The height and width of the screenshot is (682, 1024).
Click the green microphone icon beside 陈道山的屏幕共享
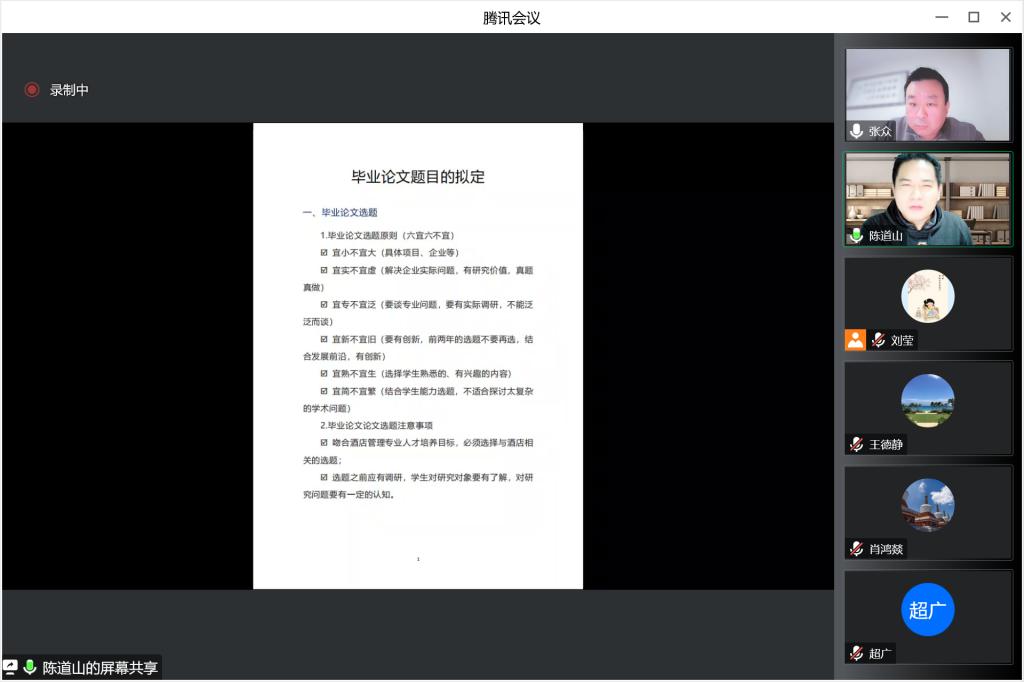point(30,667)
